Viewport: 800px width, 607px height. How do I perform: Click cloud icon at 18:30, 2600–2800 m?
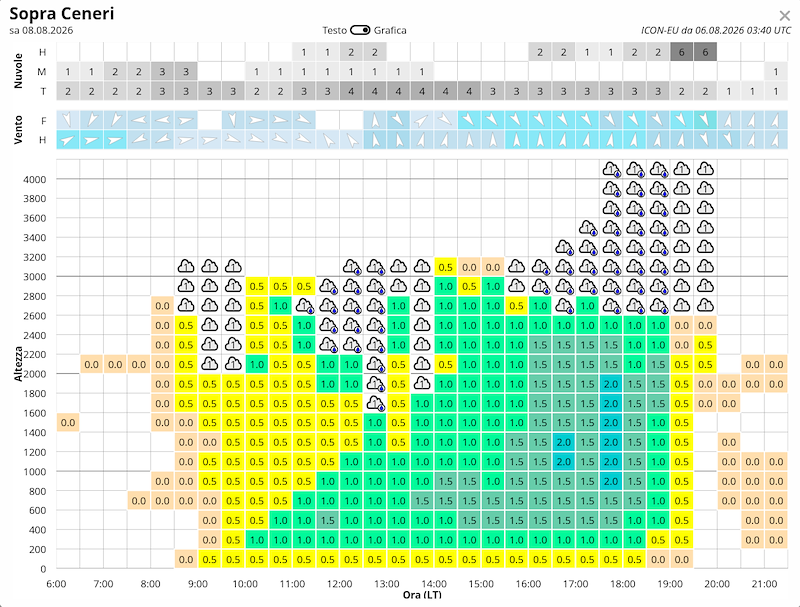658,306
